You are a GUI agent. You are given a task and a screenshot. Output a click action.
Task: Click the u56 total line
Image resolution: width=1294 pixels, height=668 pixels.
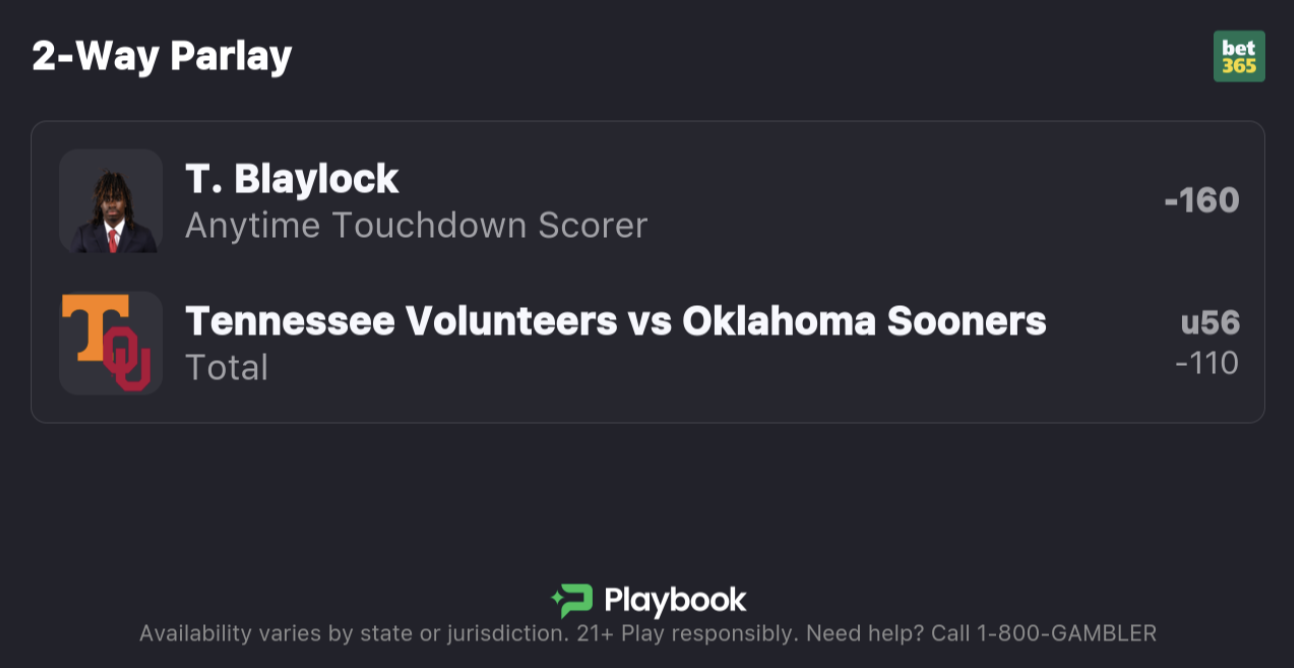tap(1208, 323)
